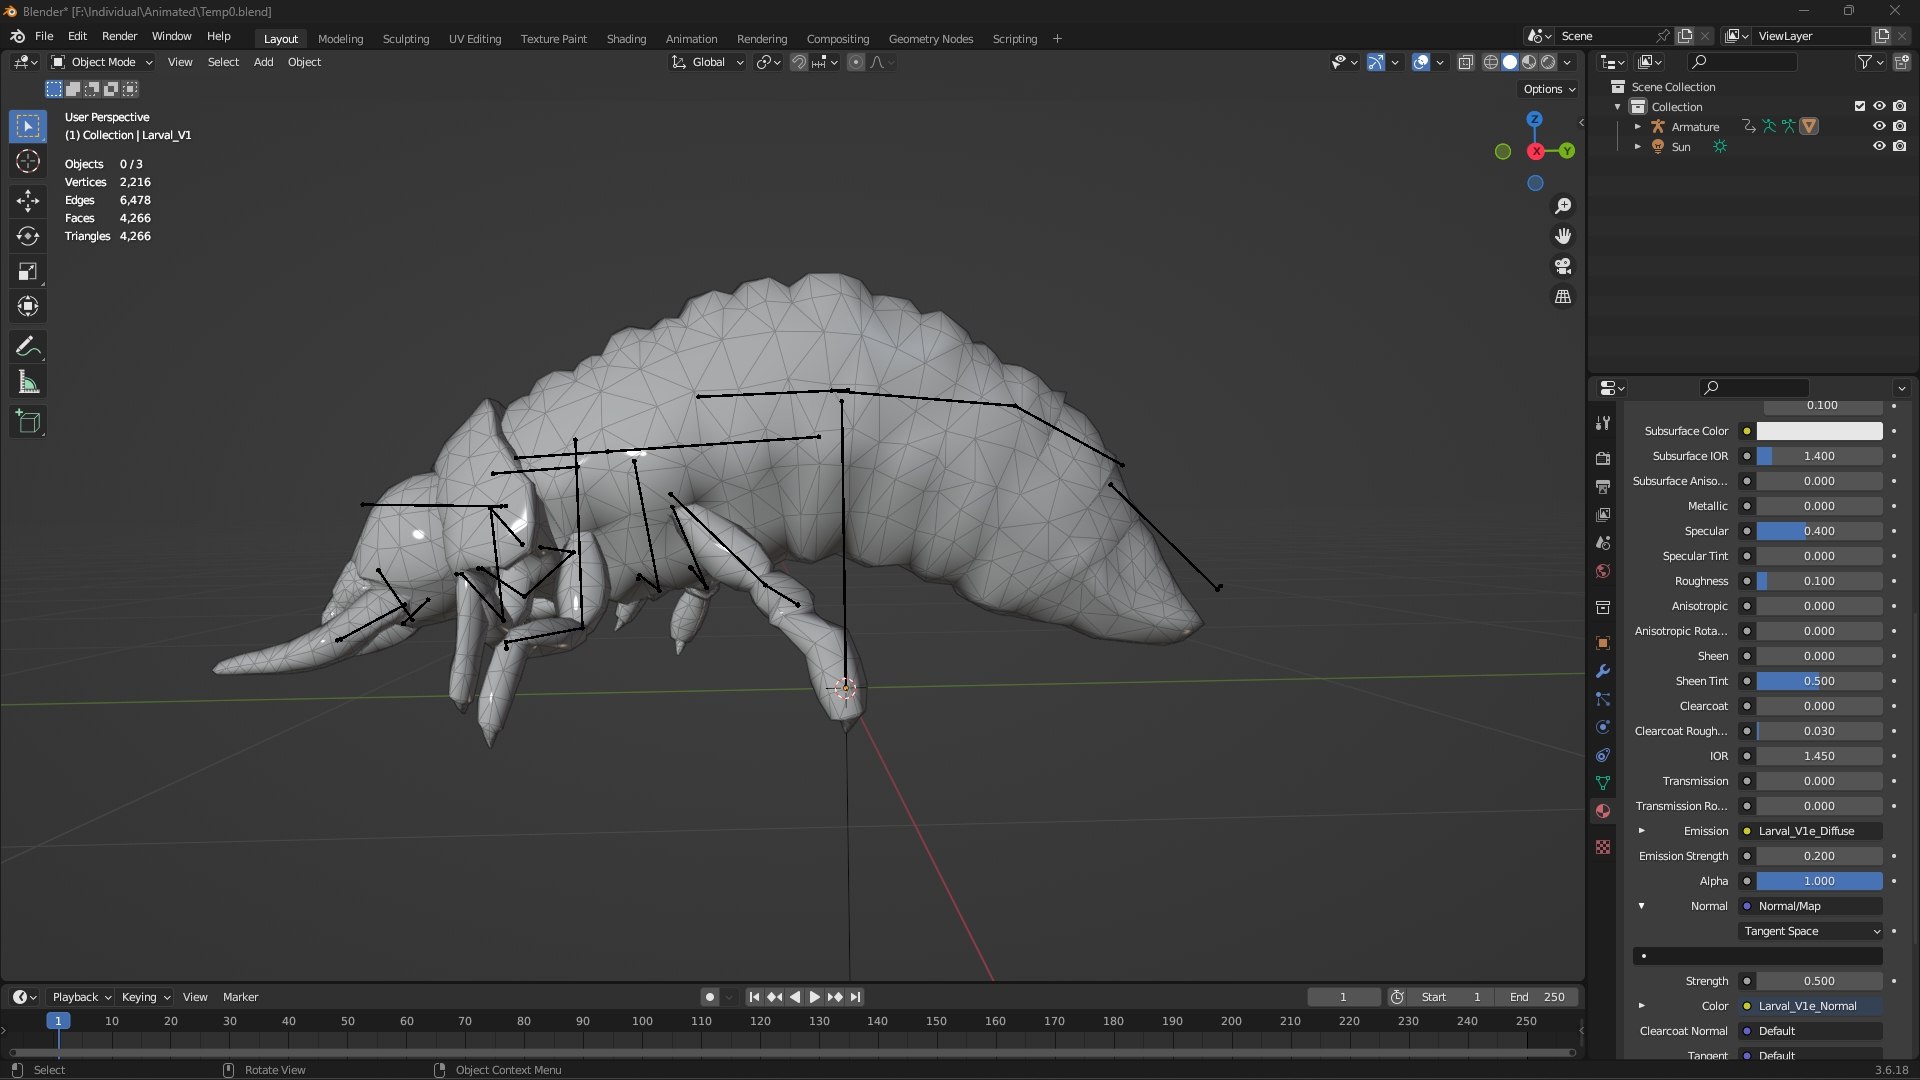
Task: Disable Sun in renders camera icon
Action: (x=1899, y=146)
